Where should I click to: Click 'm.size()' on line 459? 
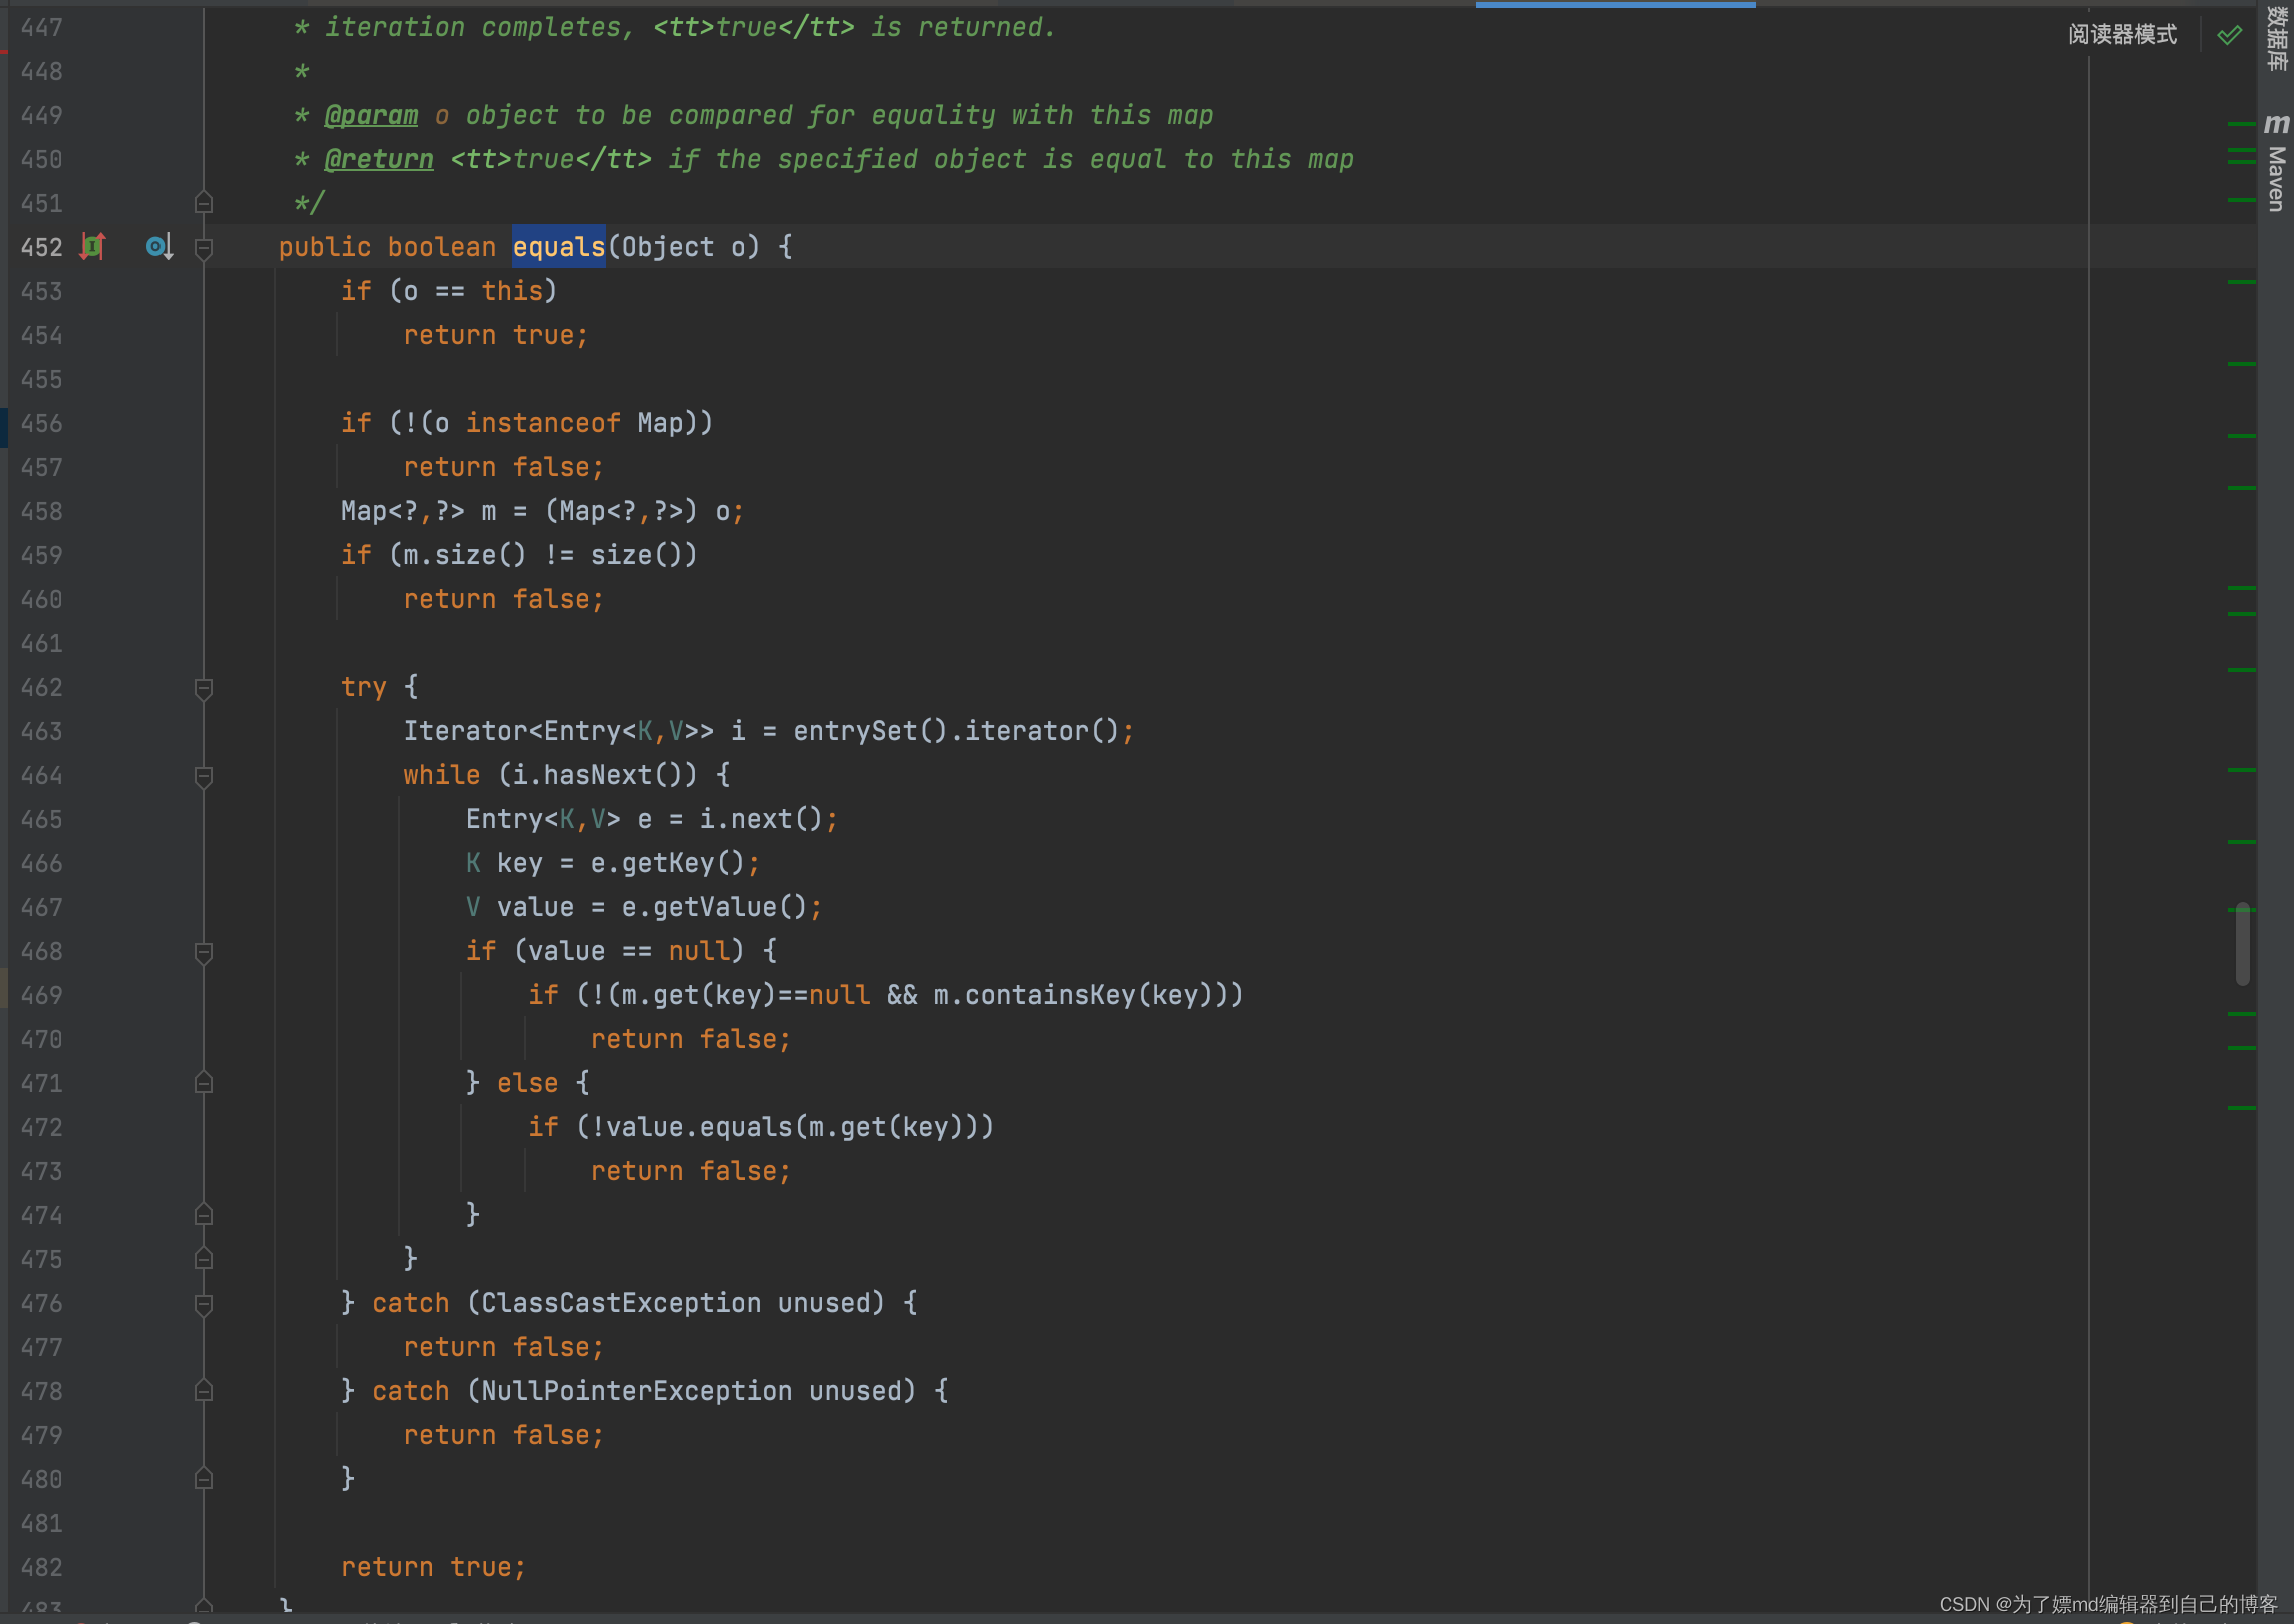click(x=465, y=555)
